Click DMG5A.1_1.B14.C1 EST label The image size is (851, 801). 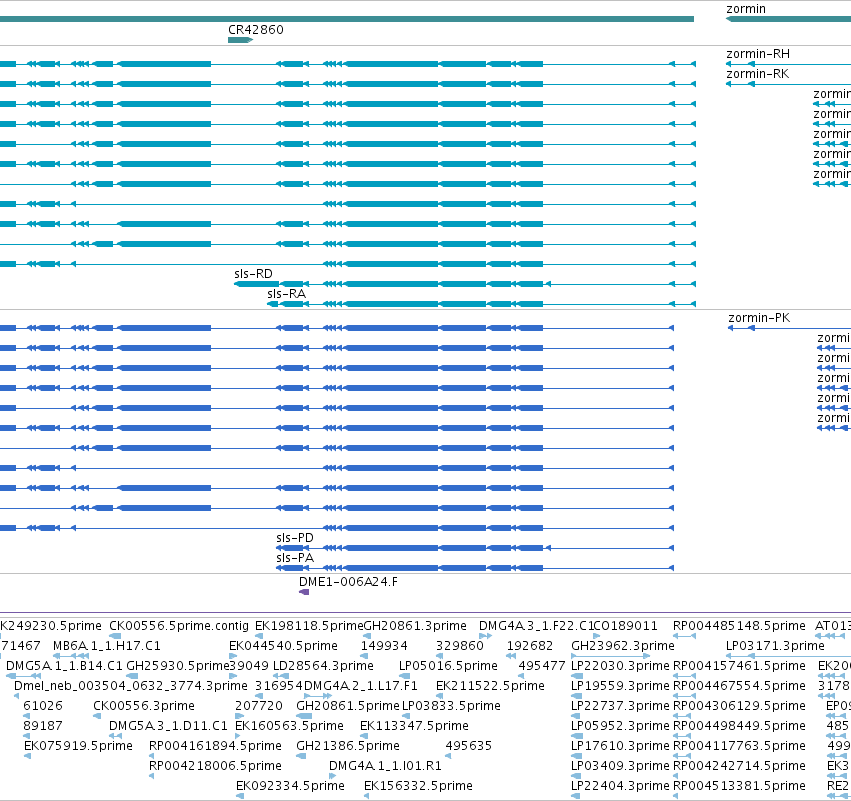64,666
